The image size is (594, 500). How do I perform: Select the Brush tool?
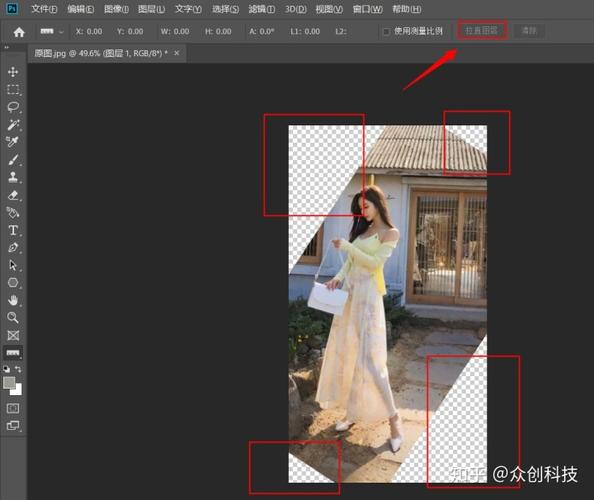click(x=13, y=160)
